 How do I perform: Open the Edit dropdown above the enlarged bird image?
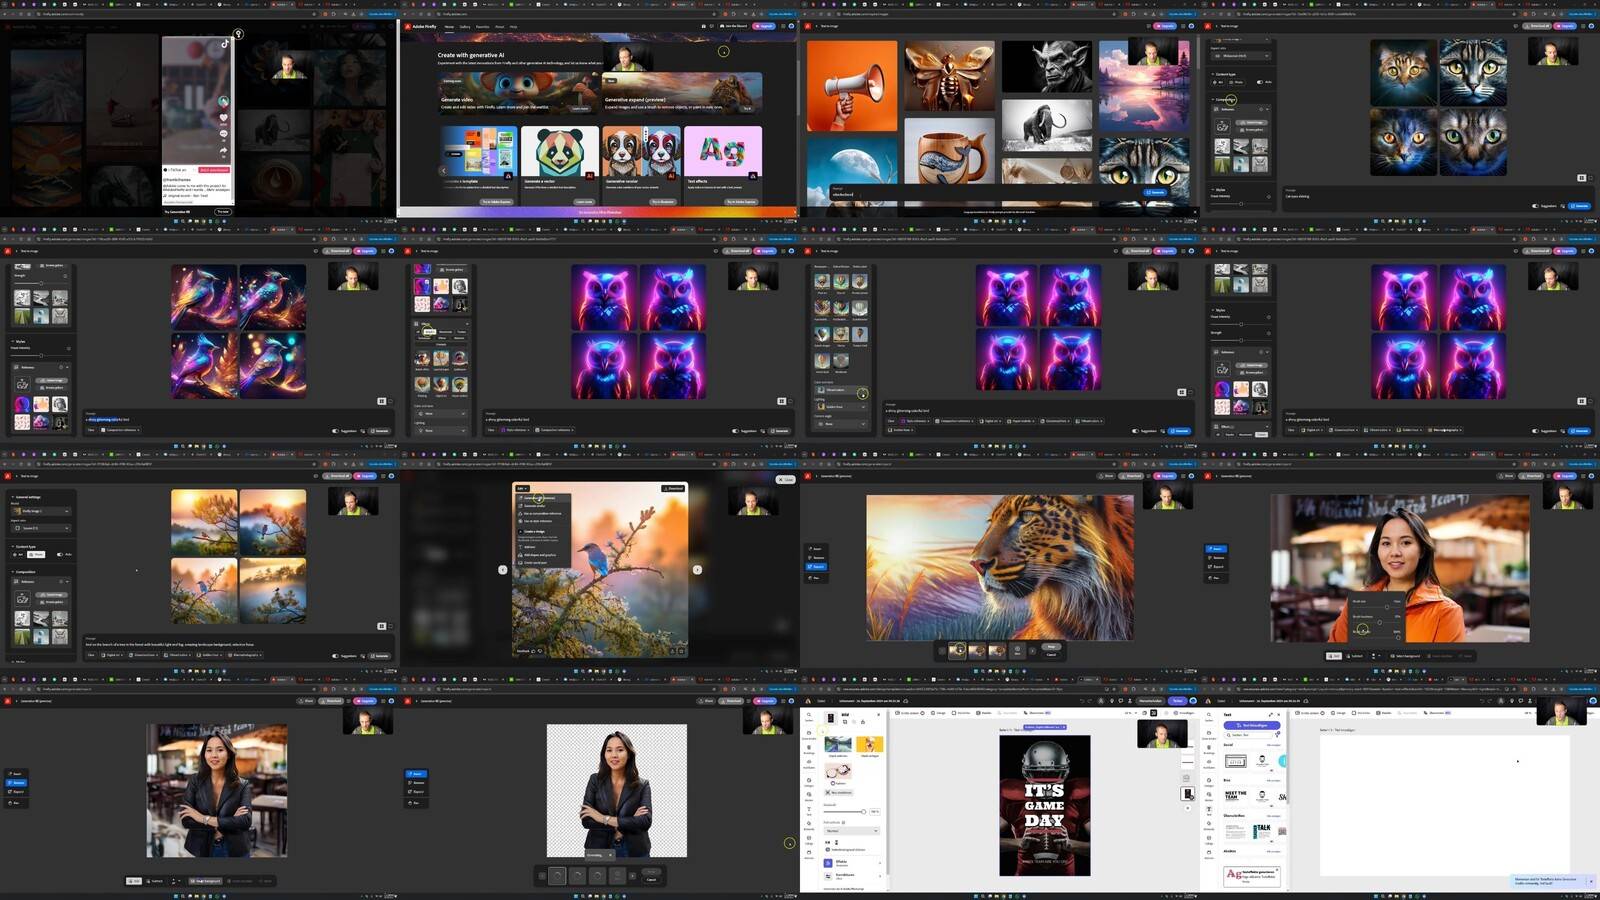point(522,488)
